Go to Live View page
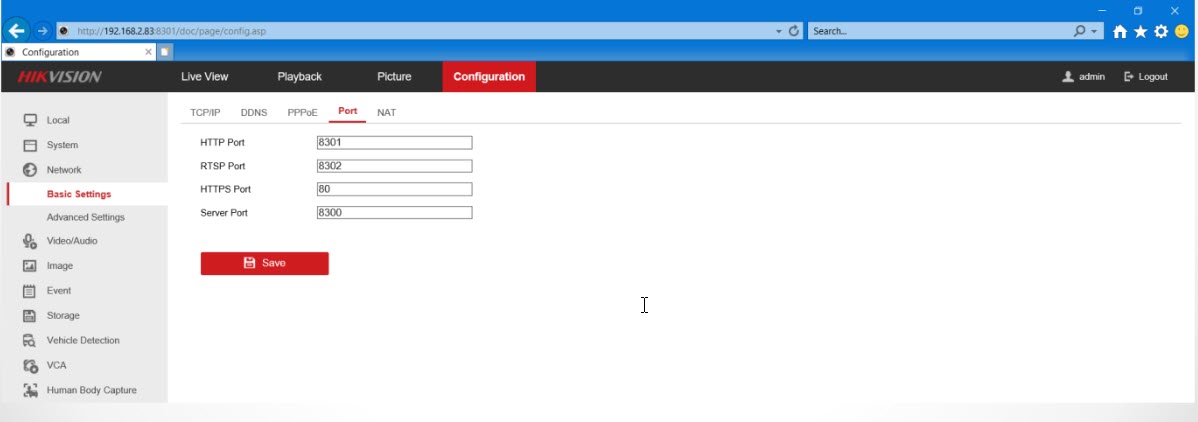 click(x=204, y=77)
